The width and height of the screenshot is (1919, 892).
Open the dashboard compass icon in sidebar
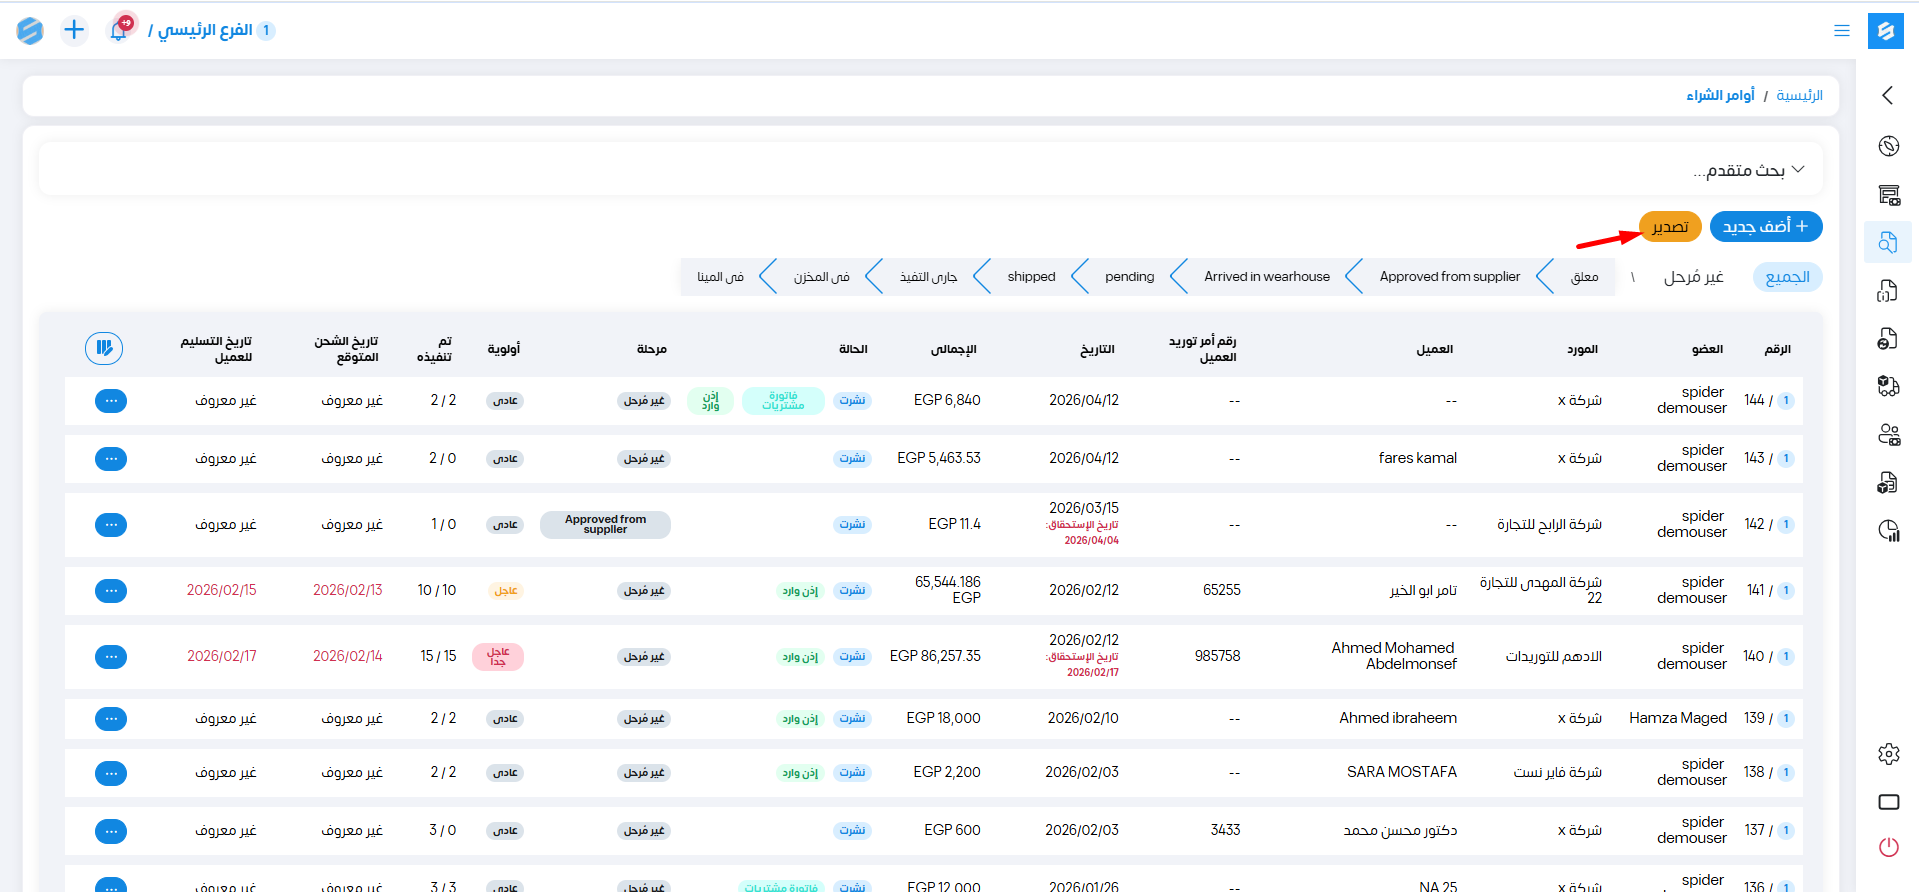click(1888, 146)
